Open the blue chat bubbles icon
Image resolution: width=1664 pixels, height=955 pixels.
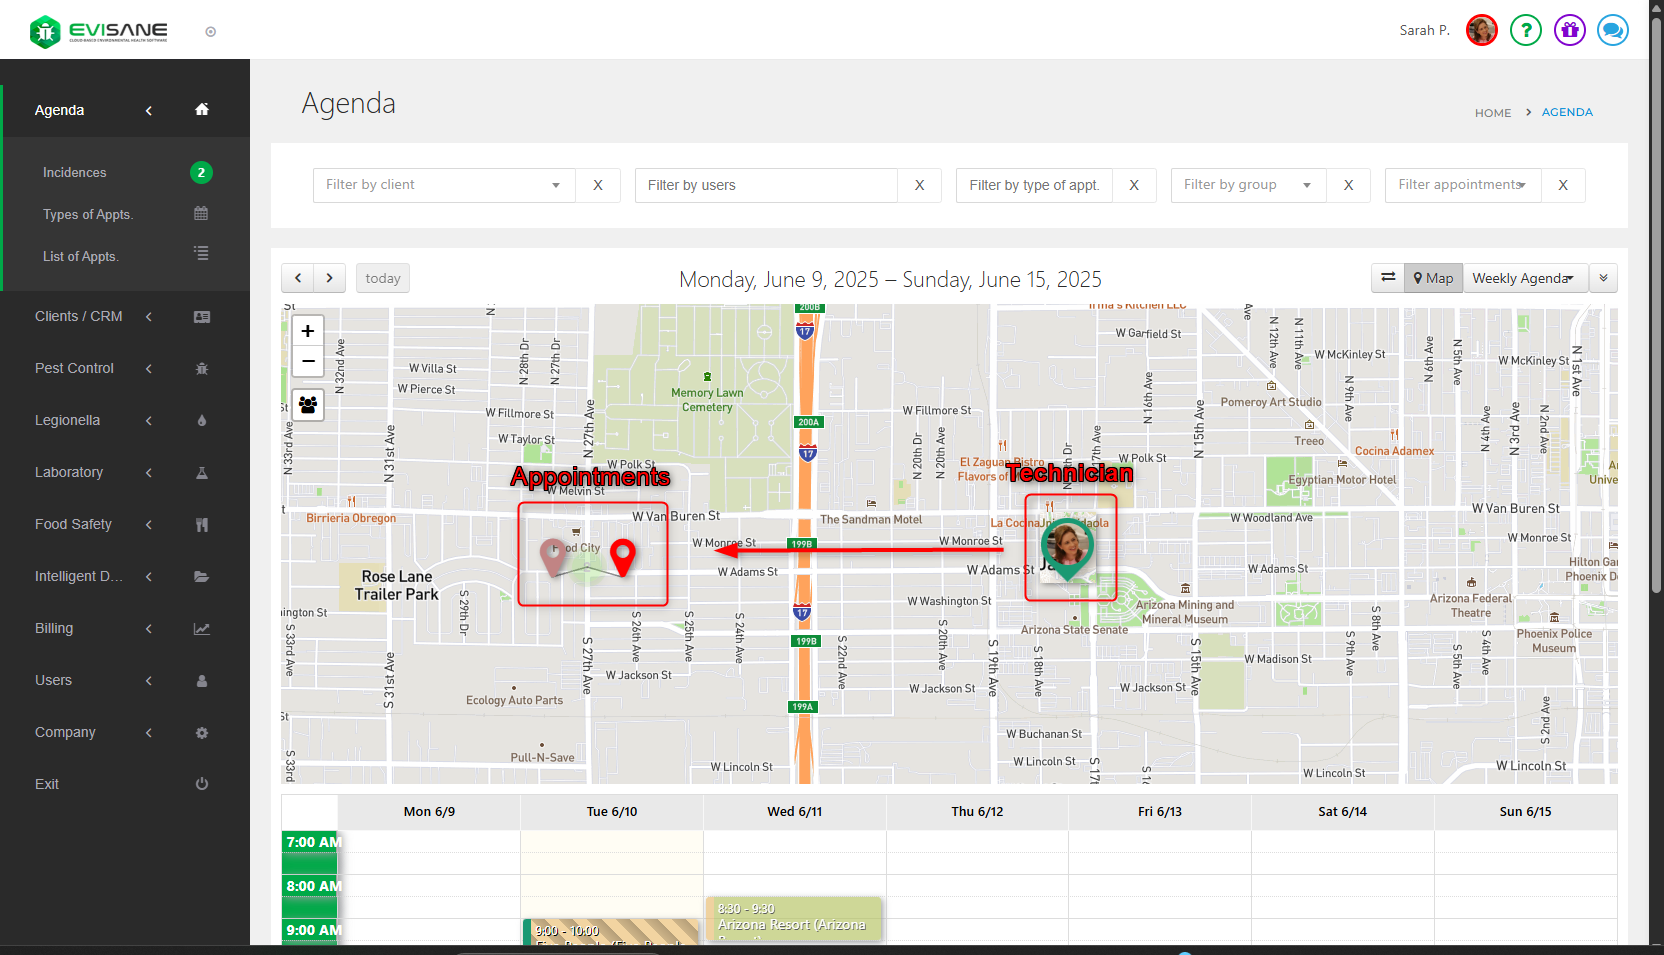[1613, 30]
